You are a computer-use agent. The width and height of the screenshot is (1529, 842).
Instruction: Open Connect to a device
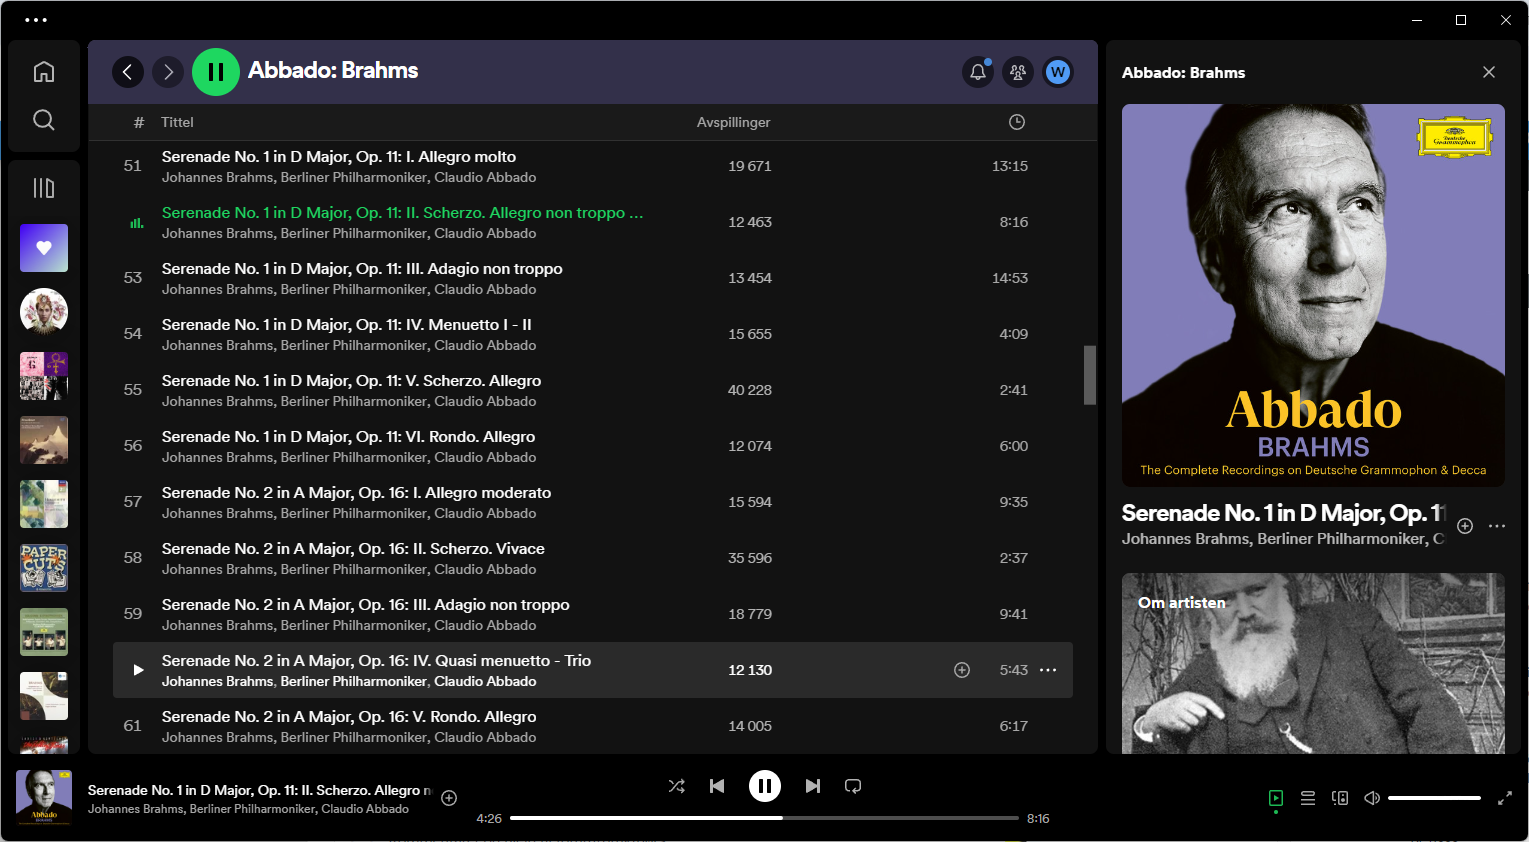[1340, 798]
